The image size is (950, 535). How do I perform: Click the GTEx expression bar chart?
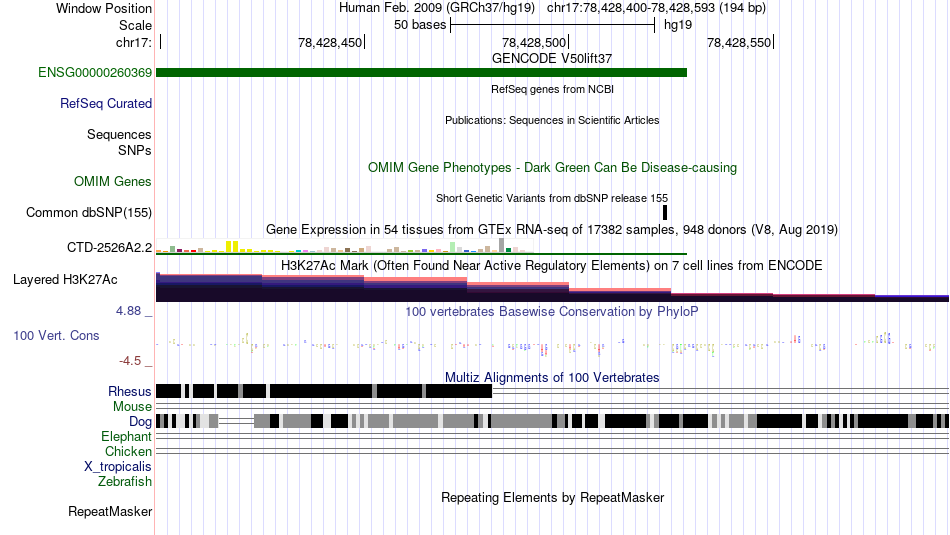point(344,246)
